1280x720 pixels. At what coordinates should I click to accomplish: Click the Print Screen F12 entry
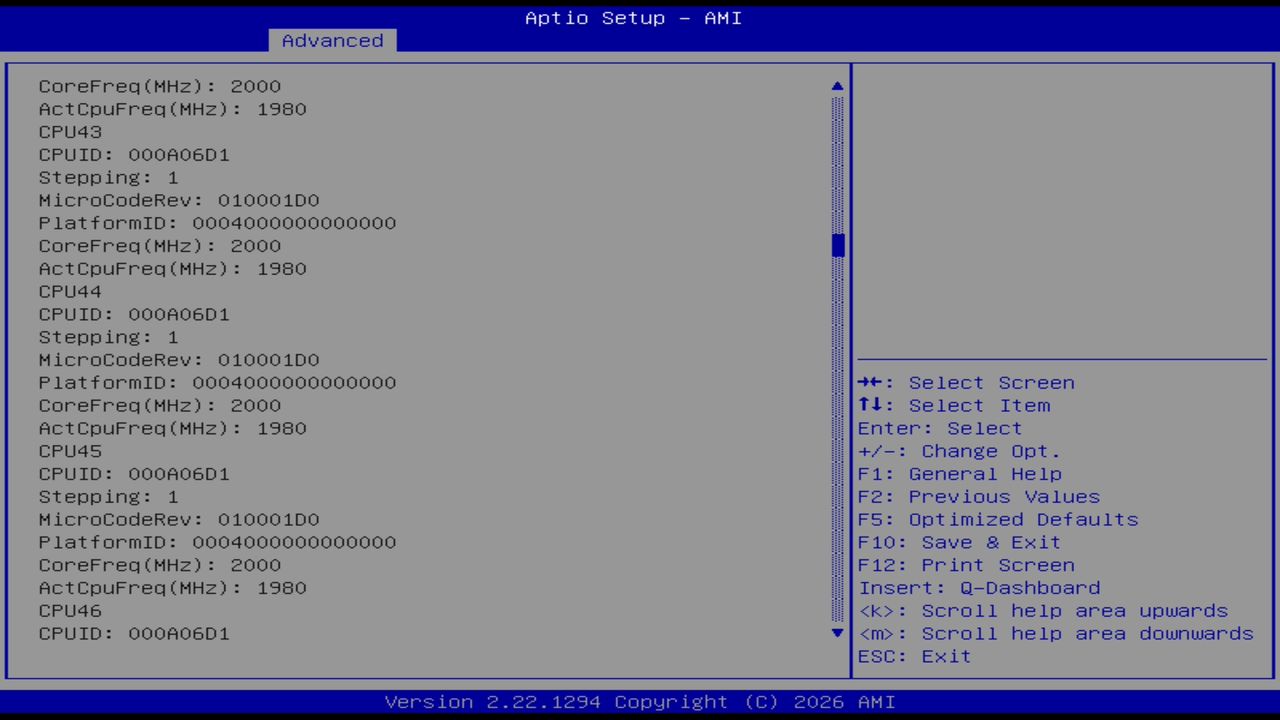pos(966,564)
